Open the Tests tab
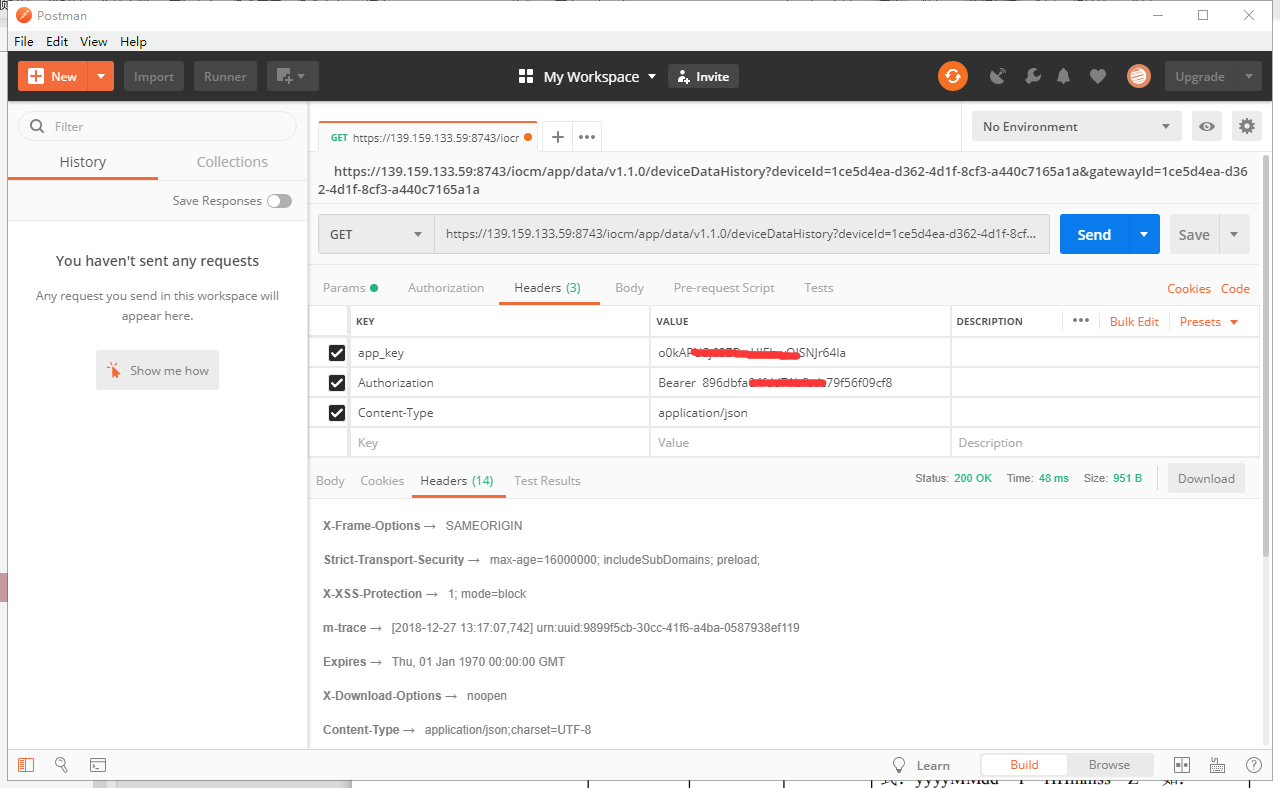This screenshot has width=1280, height=788. click(x=818, y=287)
